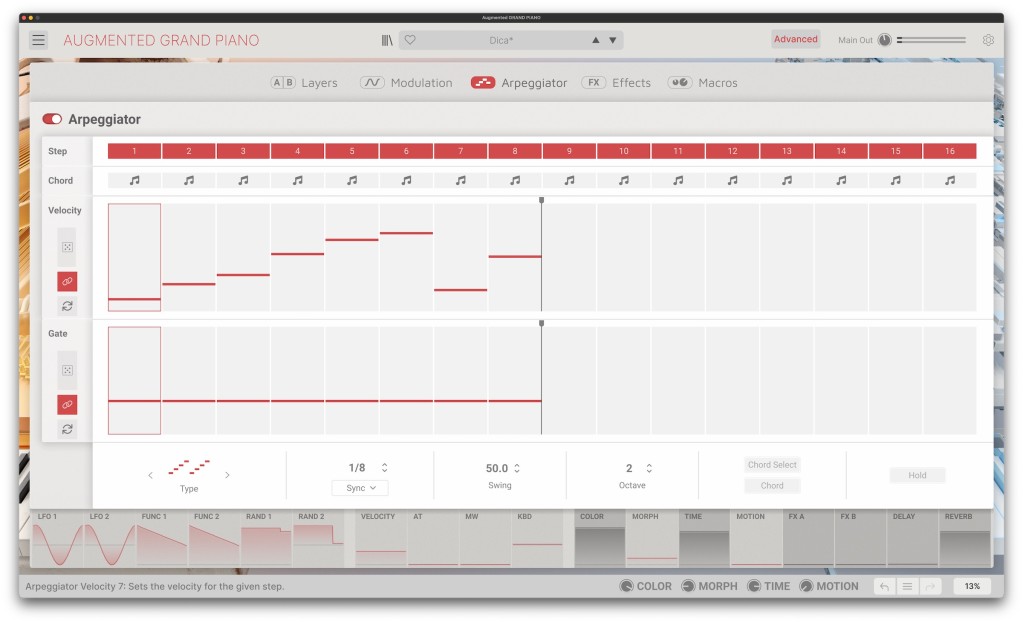The image size is (1023, 623).
Task: Randomize gate with the dice icon
Action: click(67, 370)
